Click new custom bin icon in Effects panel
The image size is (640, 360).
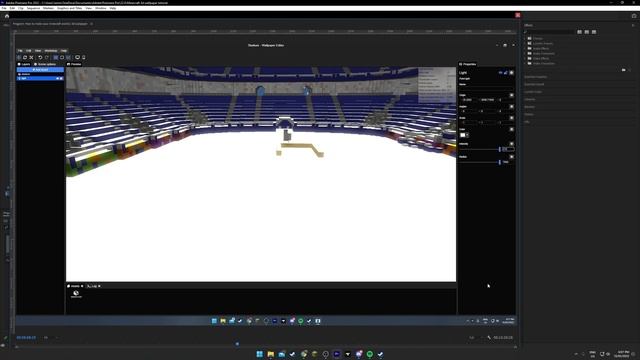623,70
